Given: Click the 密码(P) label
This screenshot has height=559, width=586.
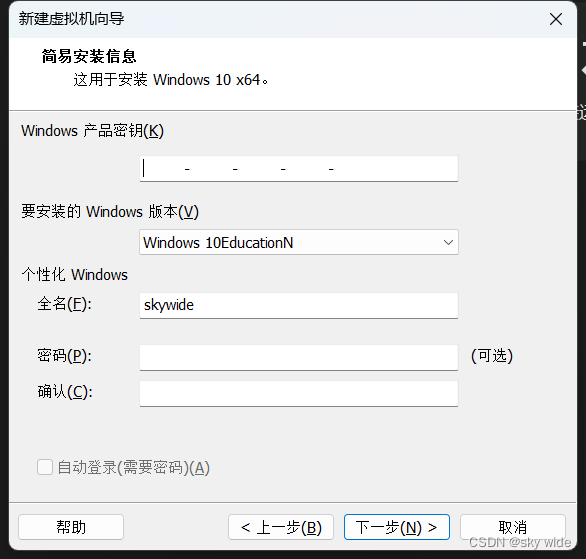Looking at the screenshot, I should click(64, 355).
